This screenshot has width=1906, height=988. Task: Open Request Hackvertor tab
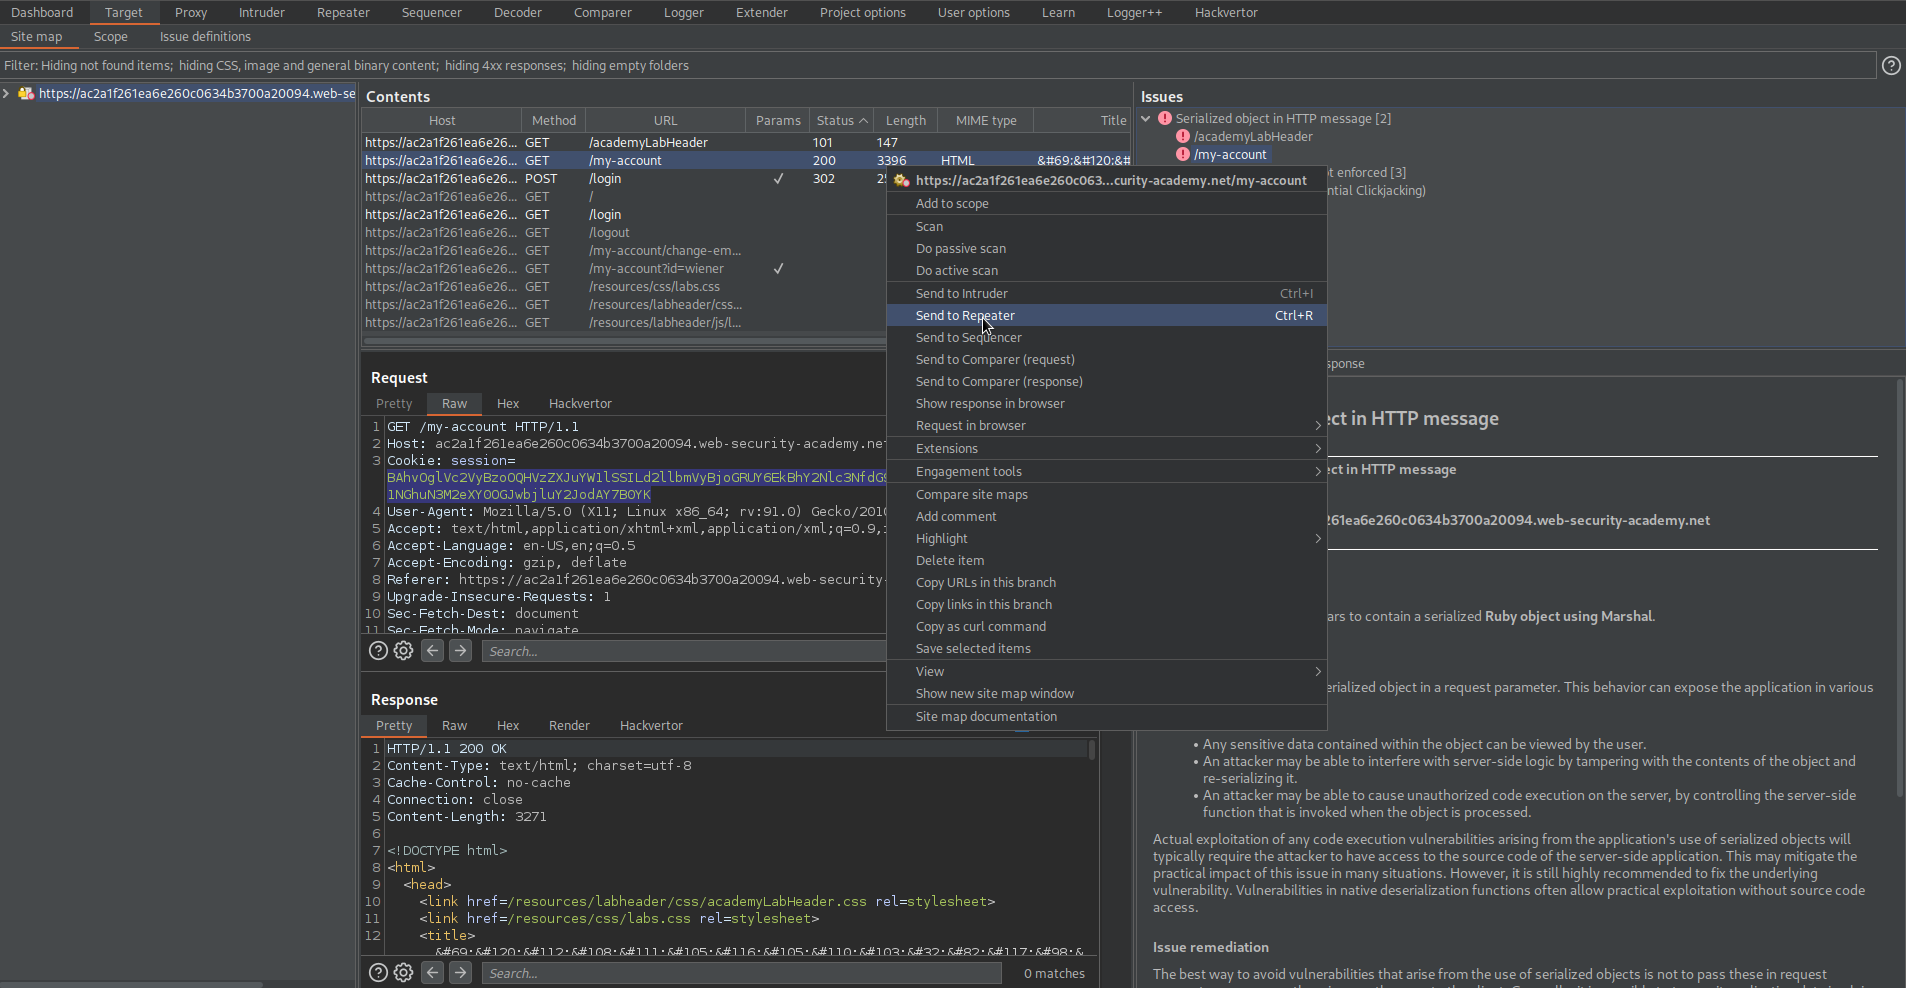point(580,404)
